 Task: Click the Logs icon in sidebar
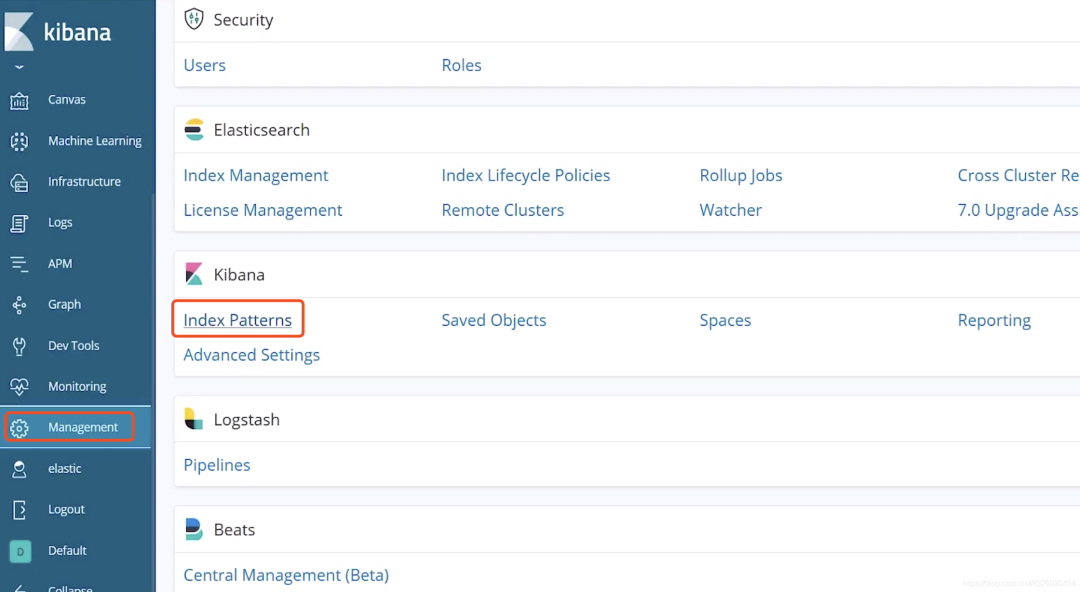pos(19,223)
